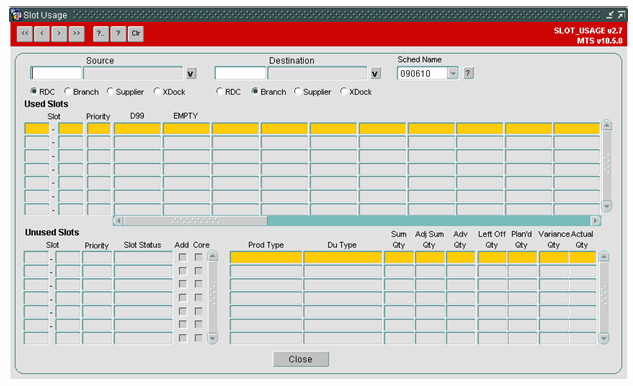Go to next record with > button
633x386 pixels.
click(x=59, y=34)
